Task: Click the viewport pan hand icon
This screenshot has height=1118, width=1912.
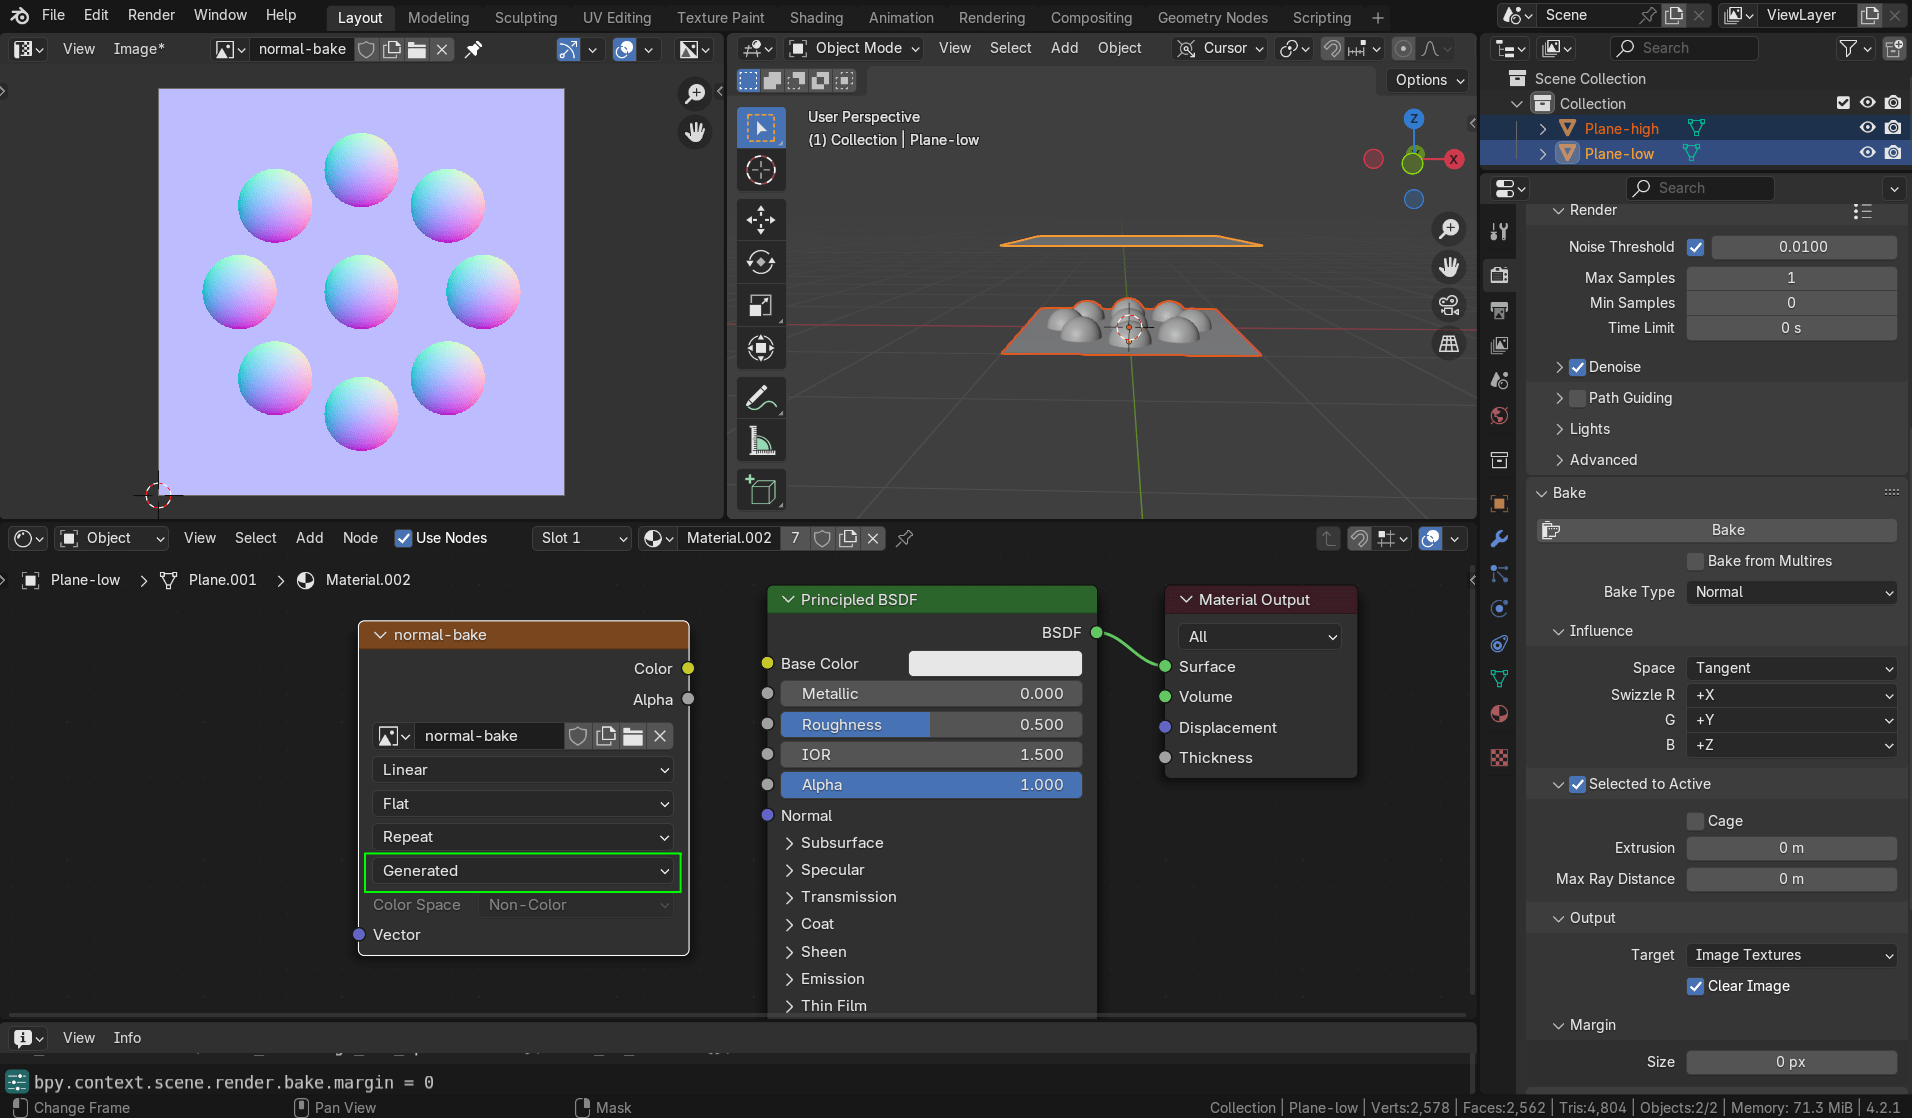Action: (1449, 267)
